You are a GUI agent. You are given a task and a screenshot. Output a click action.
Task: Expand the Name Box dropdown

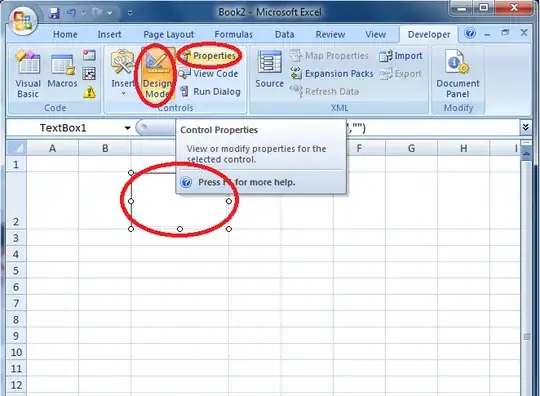pos(127,128)
